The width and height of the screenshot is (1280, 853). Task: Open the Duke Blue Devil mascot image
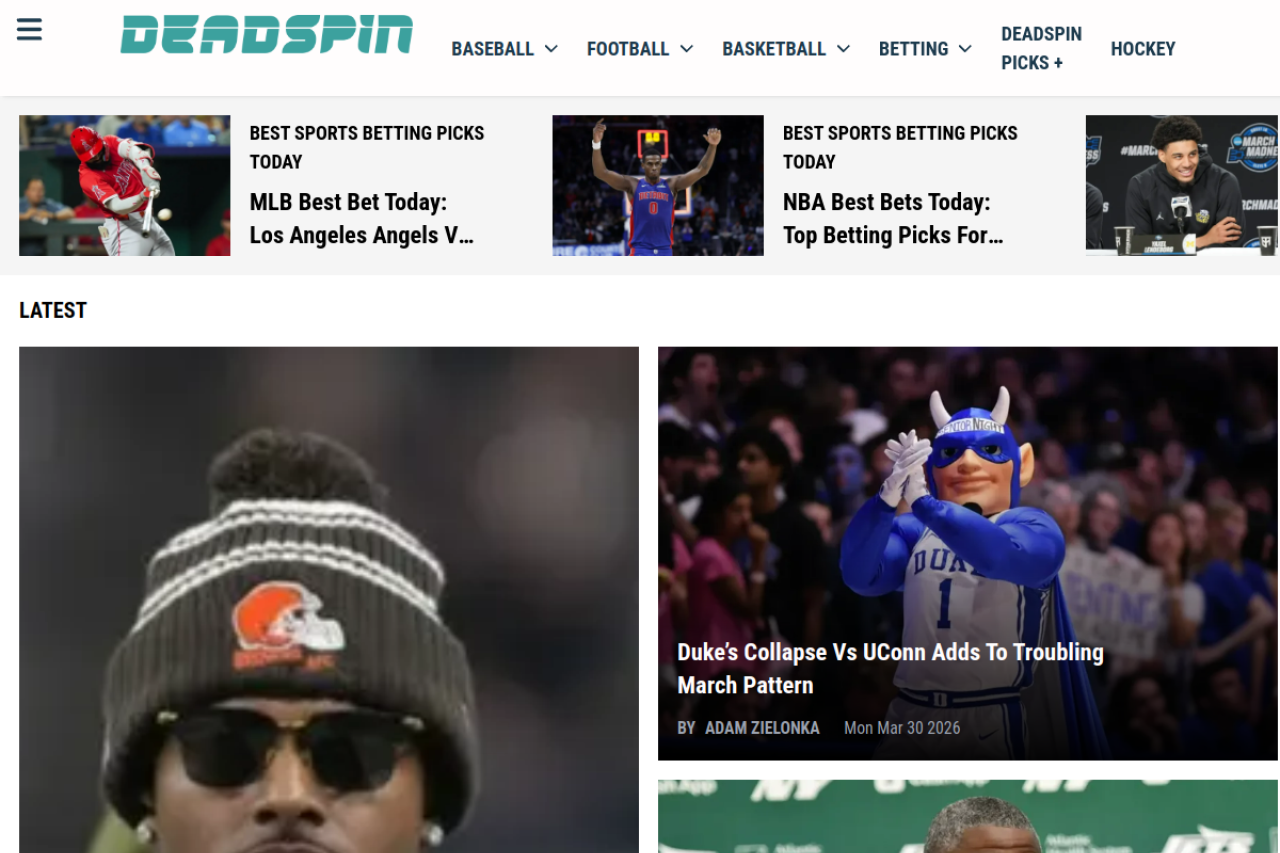968,553
